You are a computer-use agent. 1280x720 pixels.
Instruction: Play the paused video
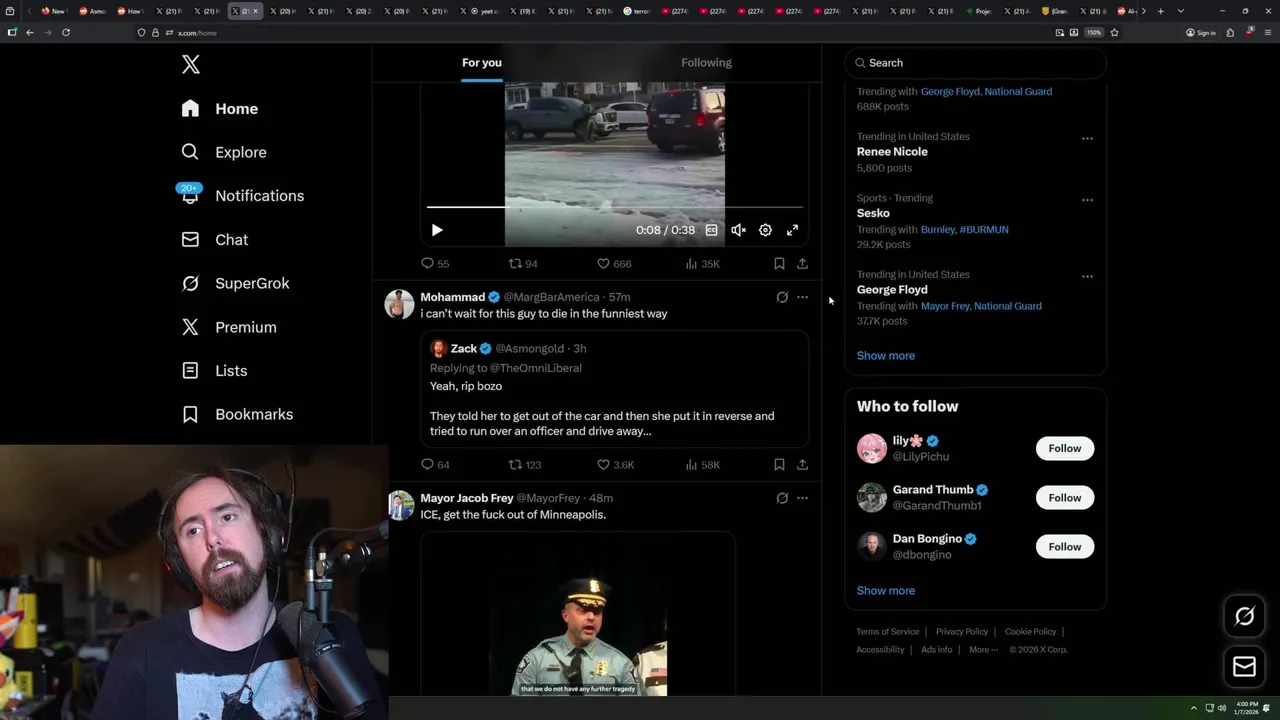coord(437,230)
